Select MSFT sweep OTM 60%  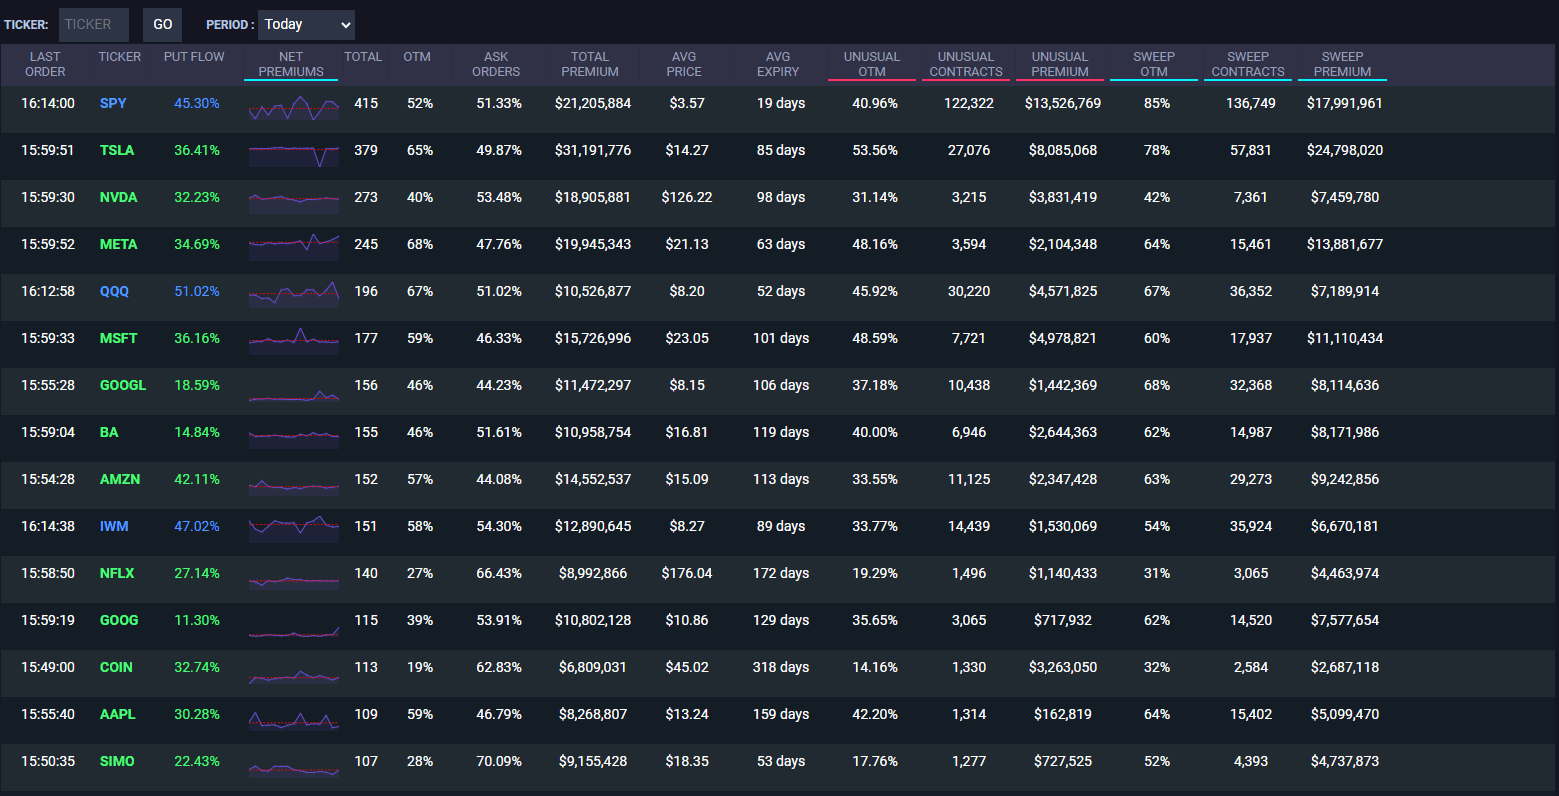pos(1157,338)
